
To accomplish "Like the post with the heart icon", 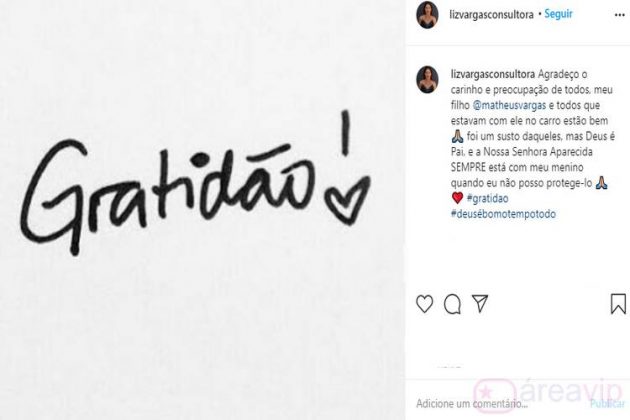I will (x=424, y=304).
